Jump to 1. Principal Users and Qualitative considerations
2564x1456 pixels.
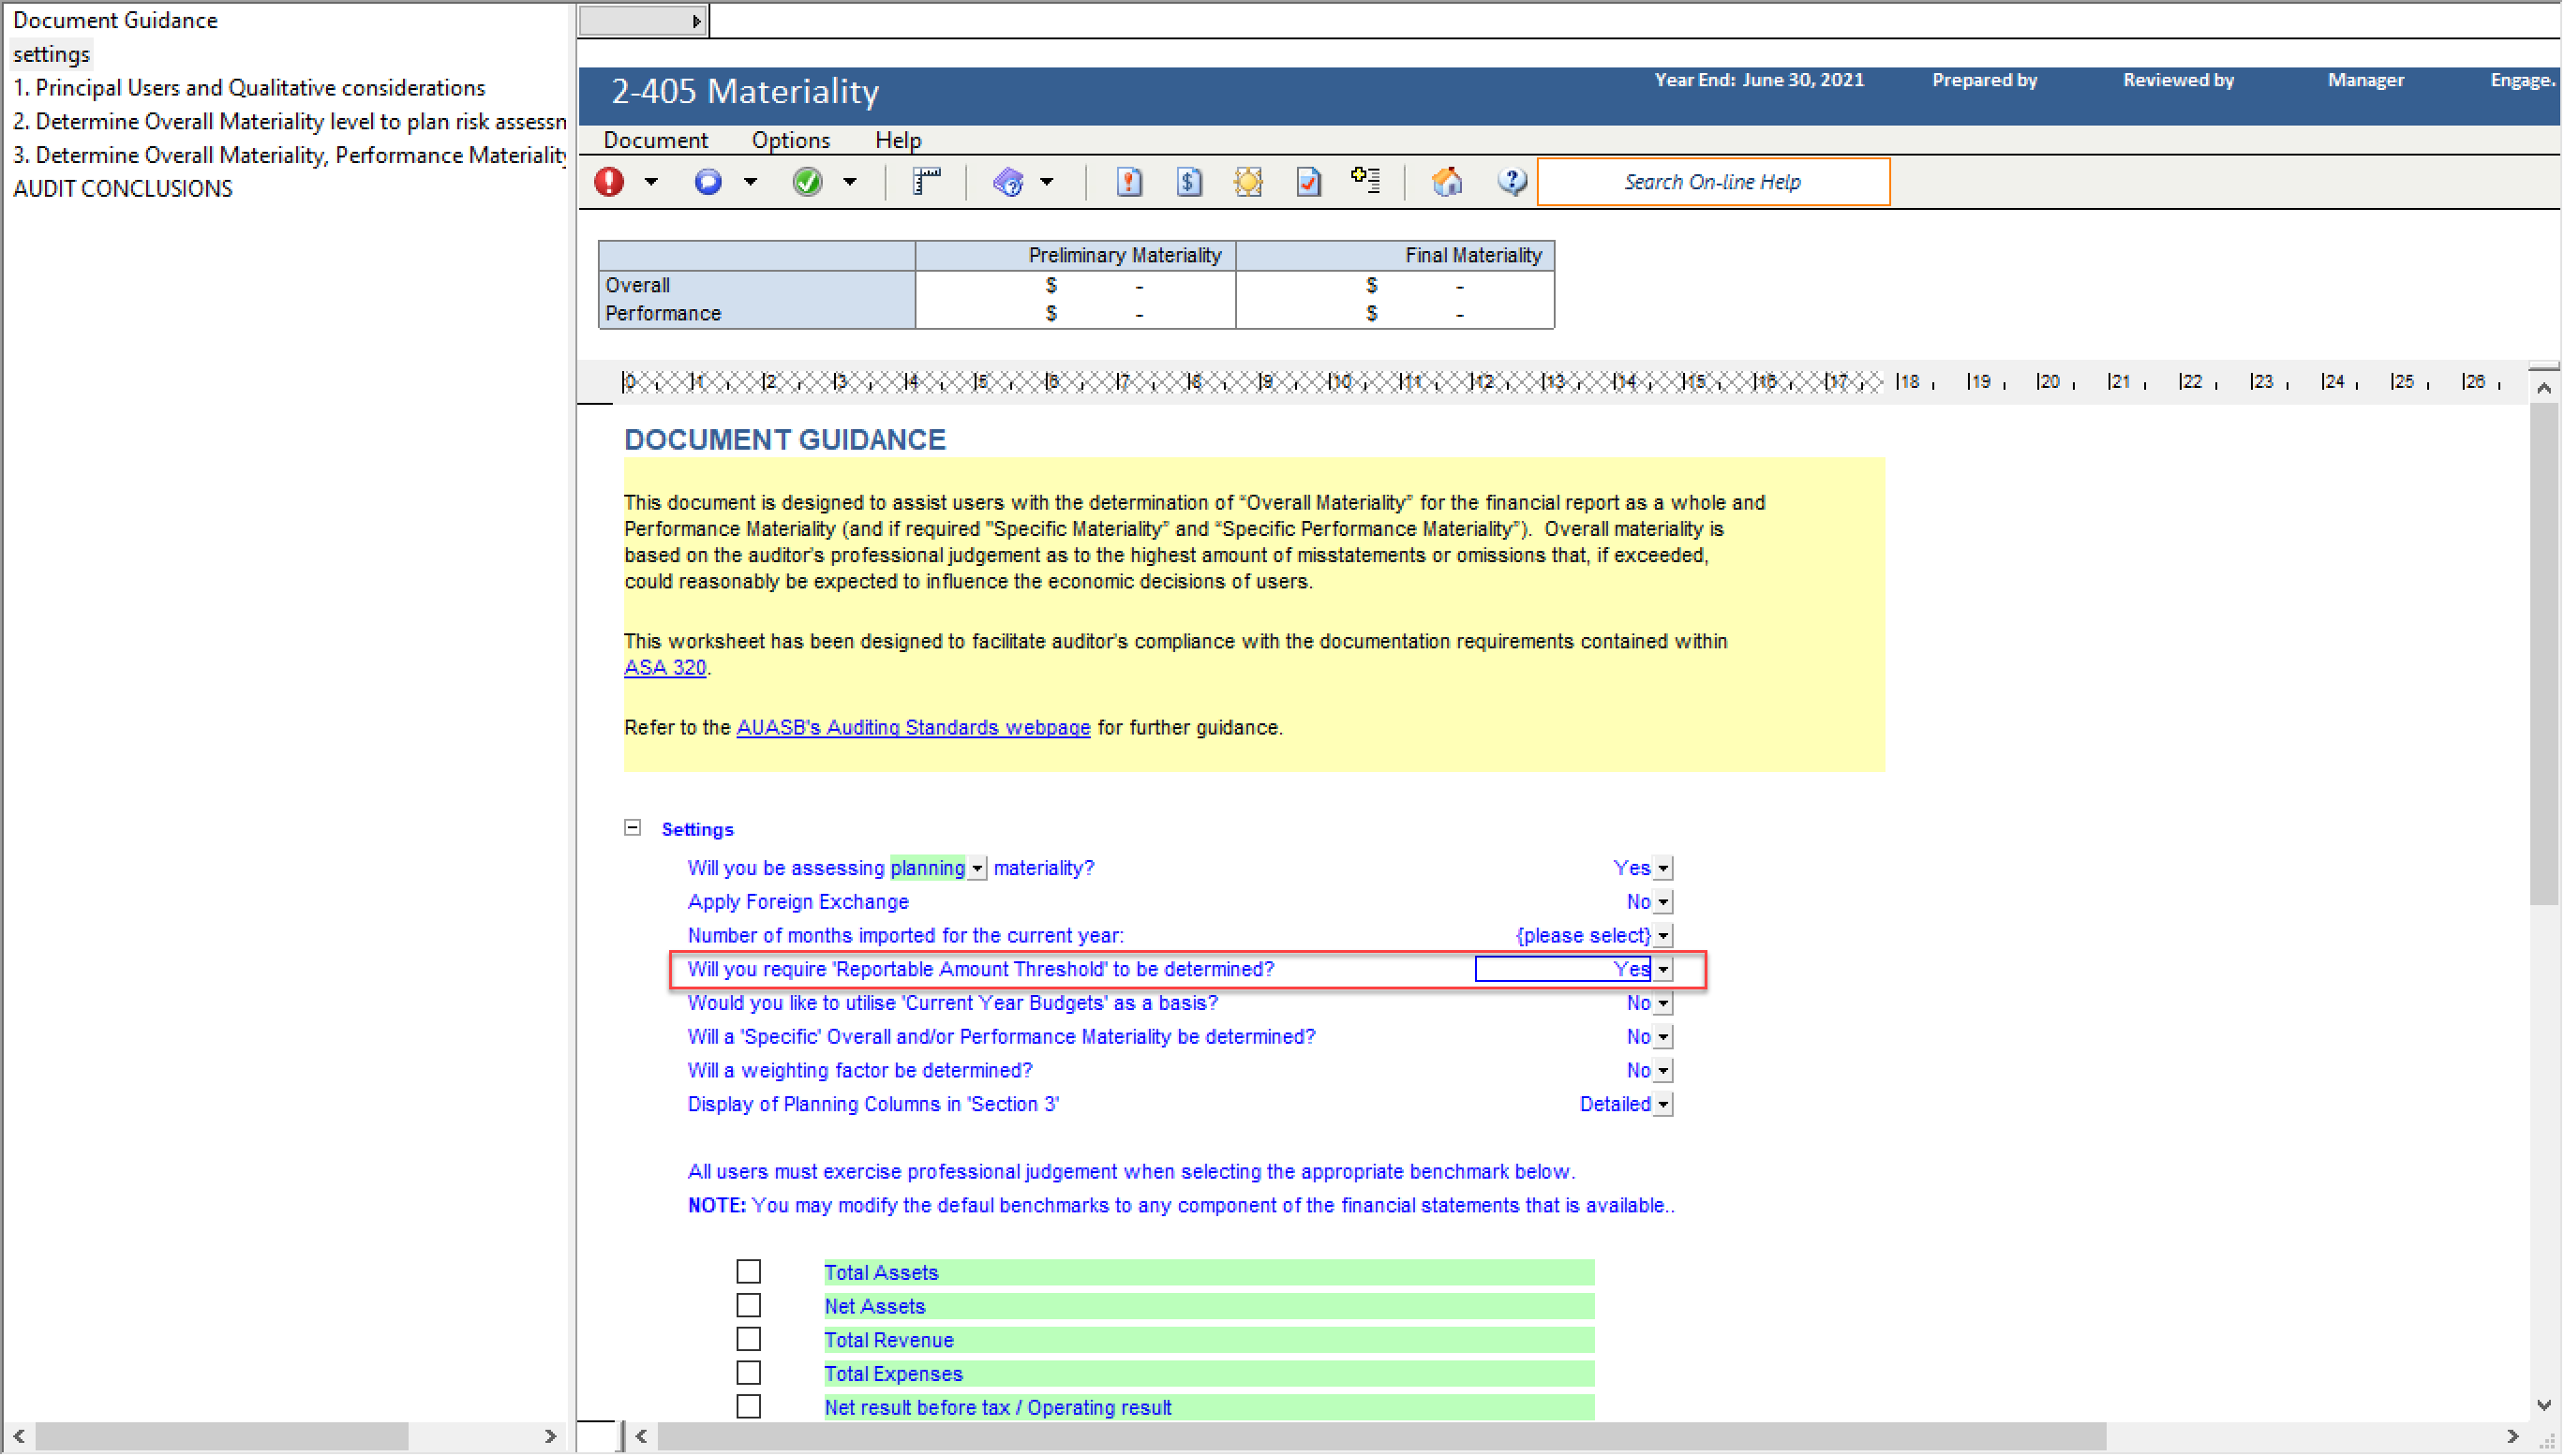pyautogui.click(x=249, y=88)
